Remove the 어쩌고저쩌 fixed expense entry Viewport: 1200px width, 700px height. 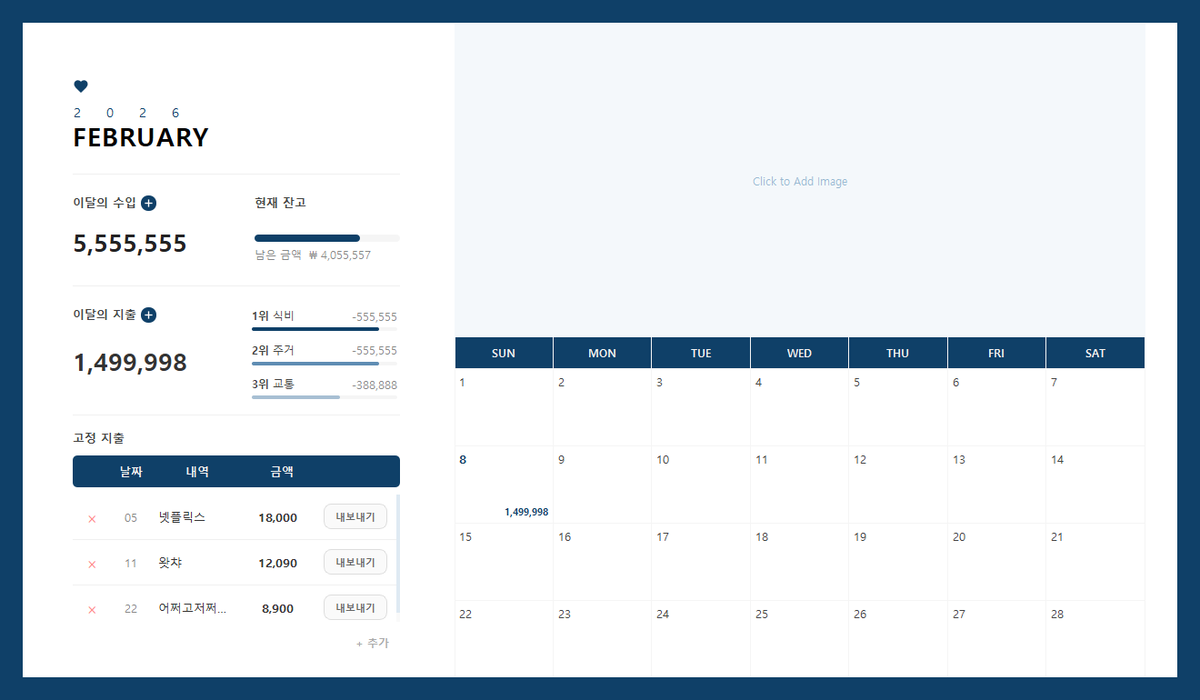point(92,609)
